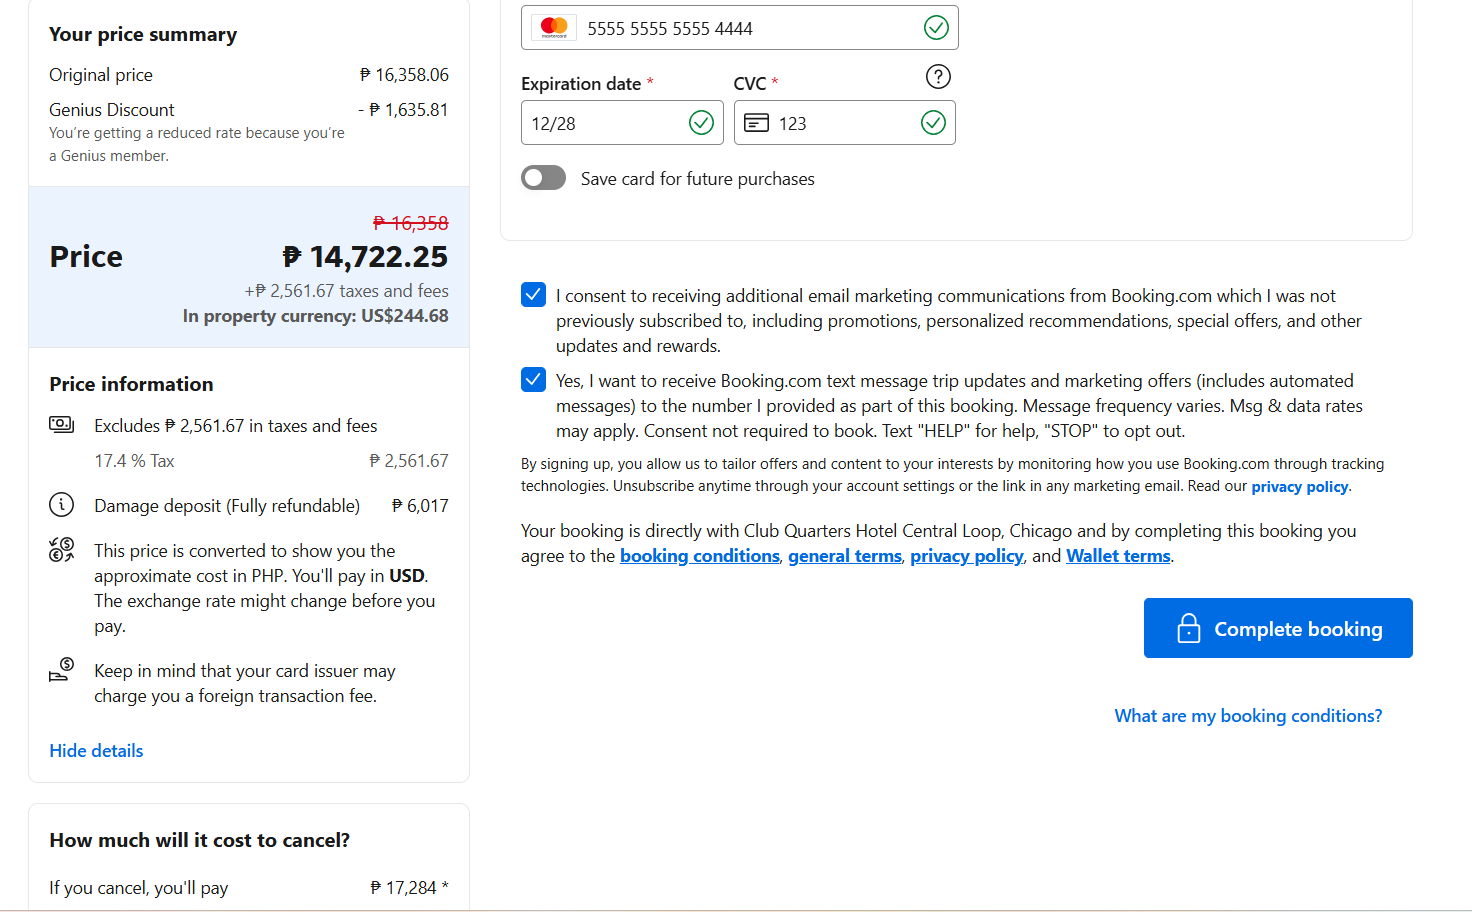Open privacy policy link in tracking notice
Screen dimensions: 1472x912
(x=1299, y=487)
